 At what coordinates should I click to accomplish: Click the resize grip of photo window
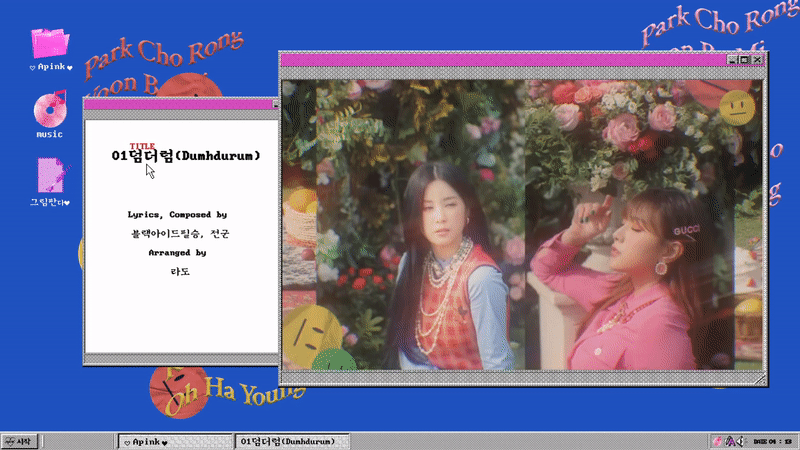coord(760,379)
